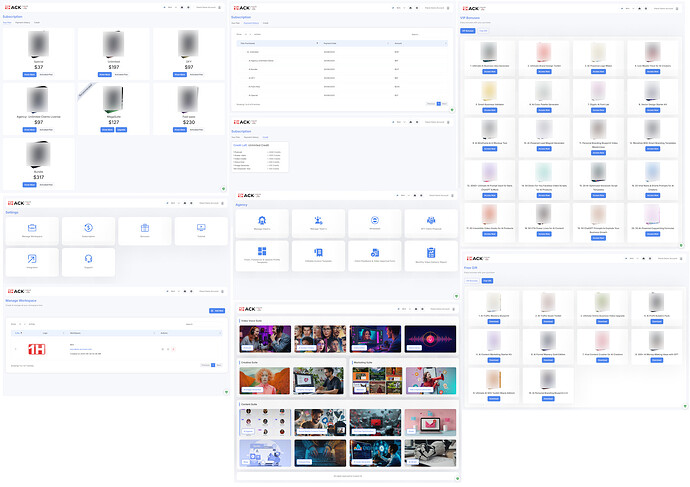Screen dimensions: 690x487
Task: Switch to Payment History tab in the first Subscription panel
Action: [x=23, y=22]
